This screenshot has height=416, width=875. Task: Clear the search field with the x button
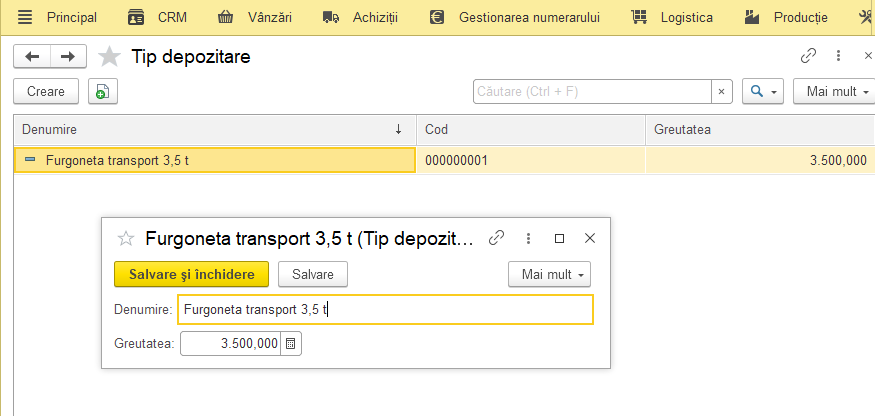tap(721, 92)
